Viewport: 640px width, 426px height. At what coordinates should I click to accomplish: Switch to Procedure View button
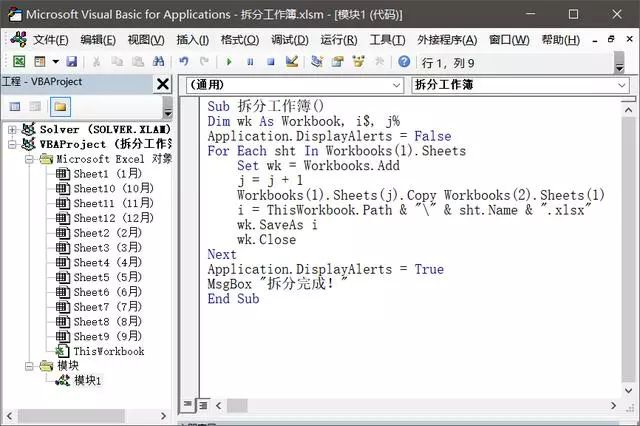click(187, 404)
